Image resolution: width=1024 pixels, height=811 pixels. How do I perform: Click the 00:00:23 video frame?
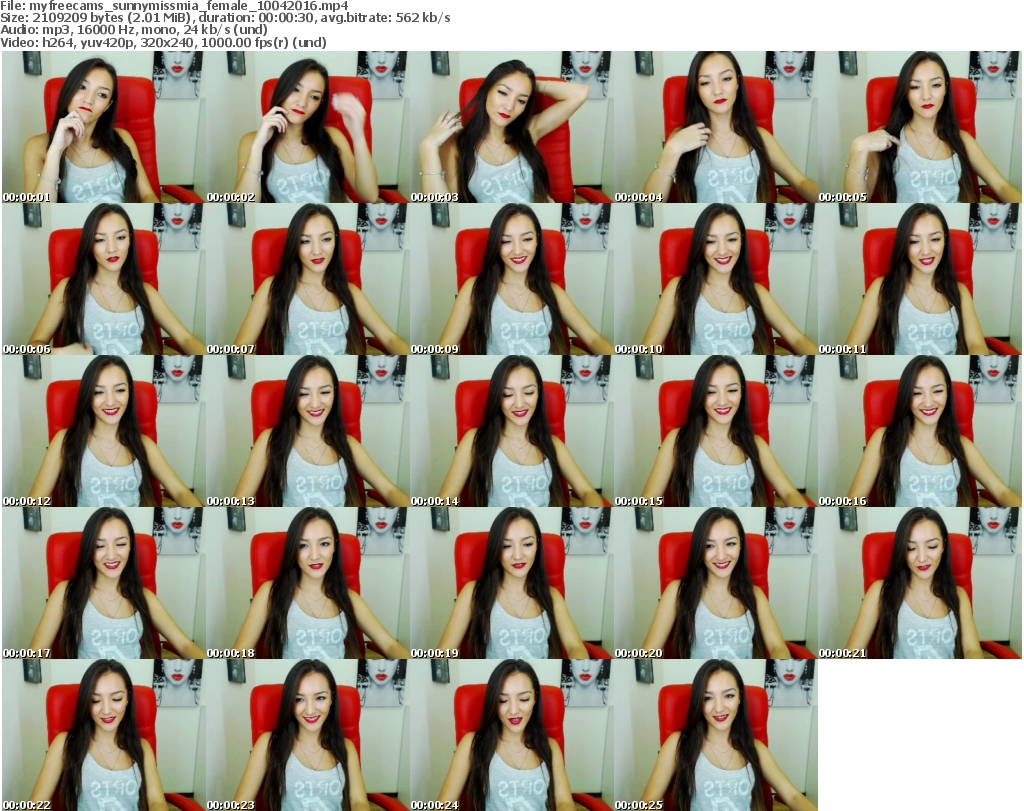click(x=308, y=735)
